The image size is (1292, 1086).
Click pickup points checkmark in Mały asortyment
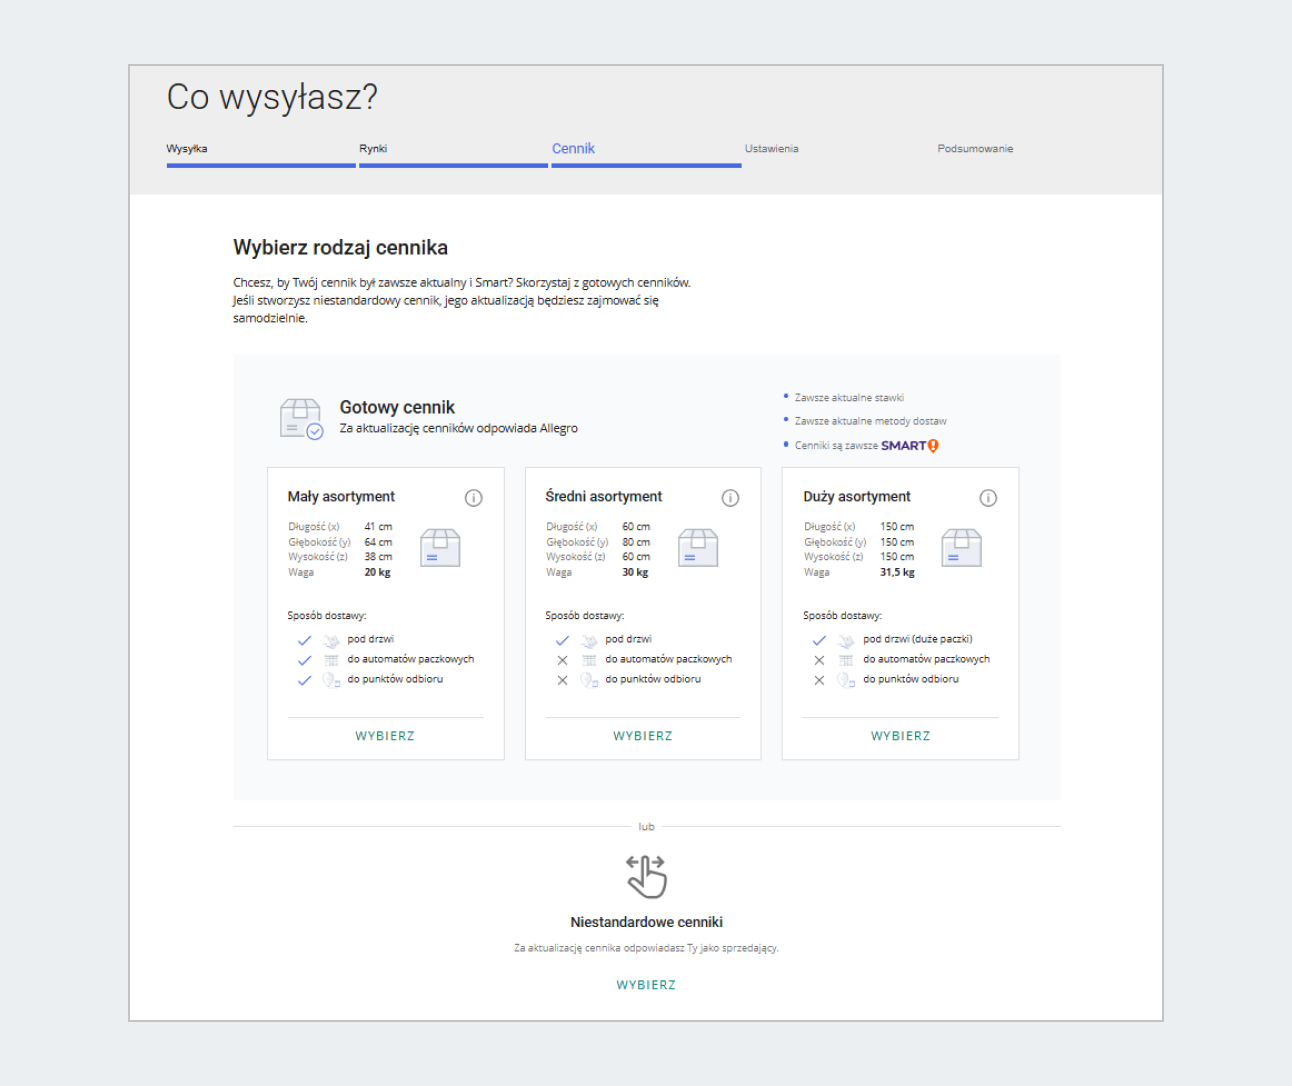(305, 680)
